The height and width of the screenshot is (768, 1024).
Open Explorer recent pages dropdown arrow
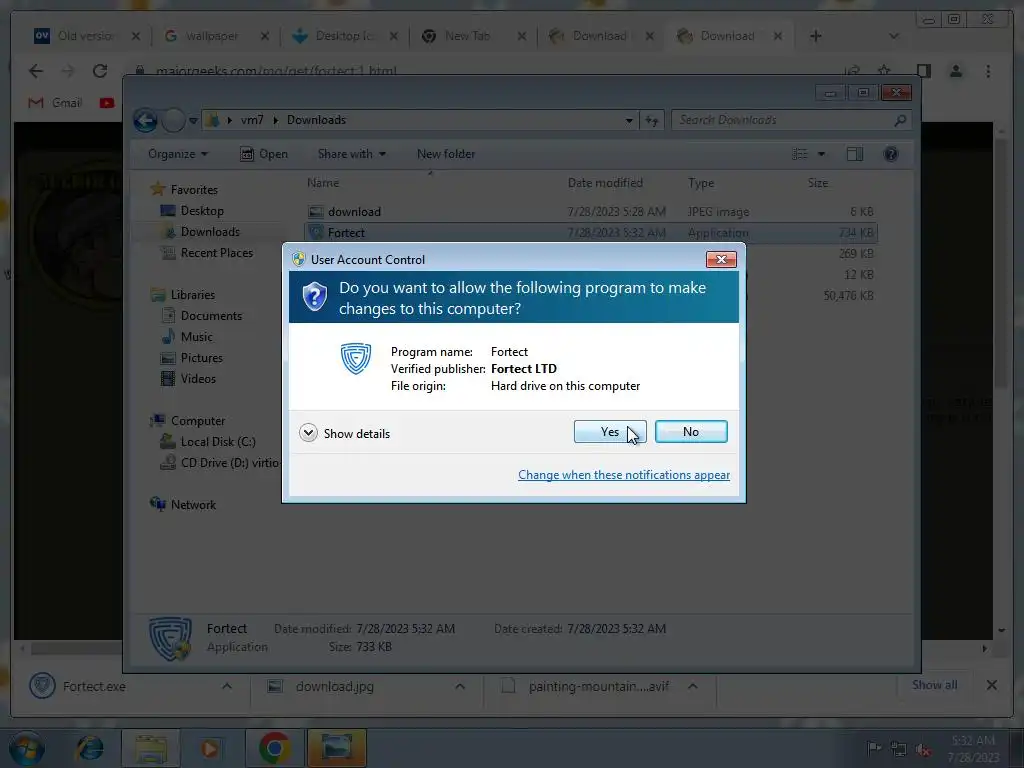pyautogui.click(x=193, y=121)
